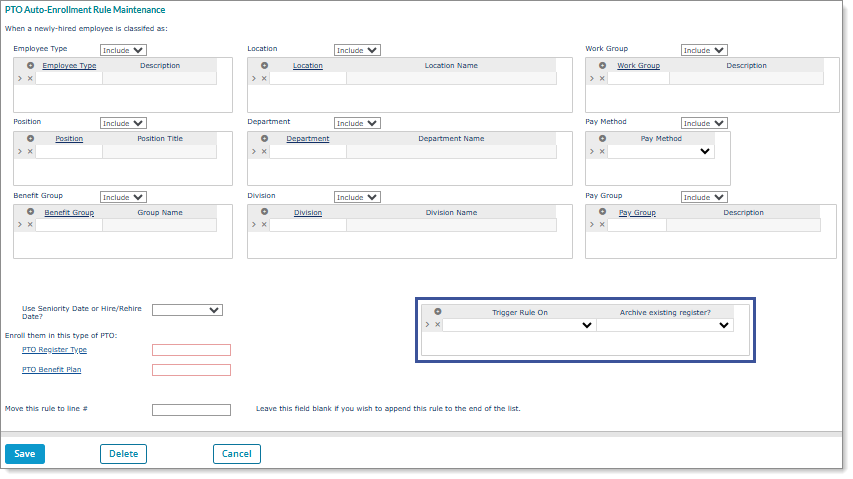Open the Employee Type Include dropdown

pos(124,50)
